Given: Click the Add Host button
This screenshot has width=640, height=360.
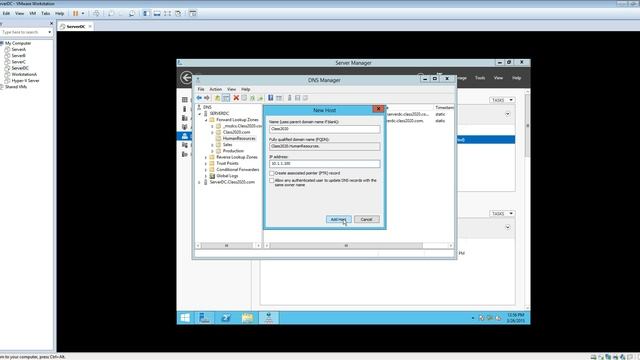Looking at the screenshot, I should tap(338, 220).
